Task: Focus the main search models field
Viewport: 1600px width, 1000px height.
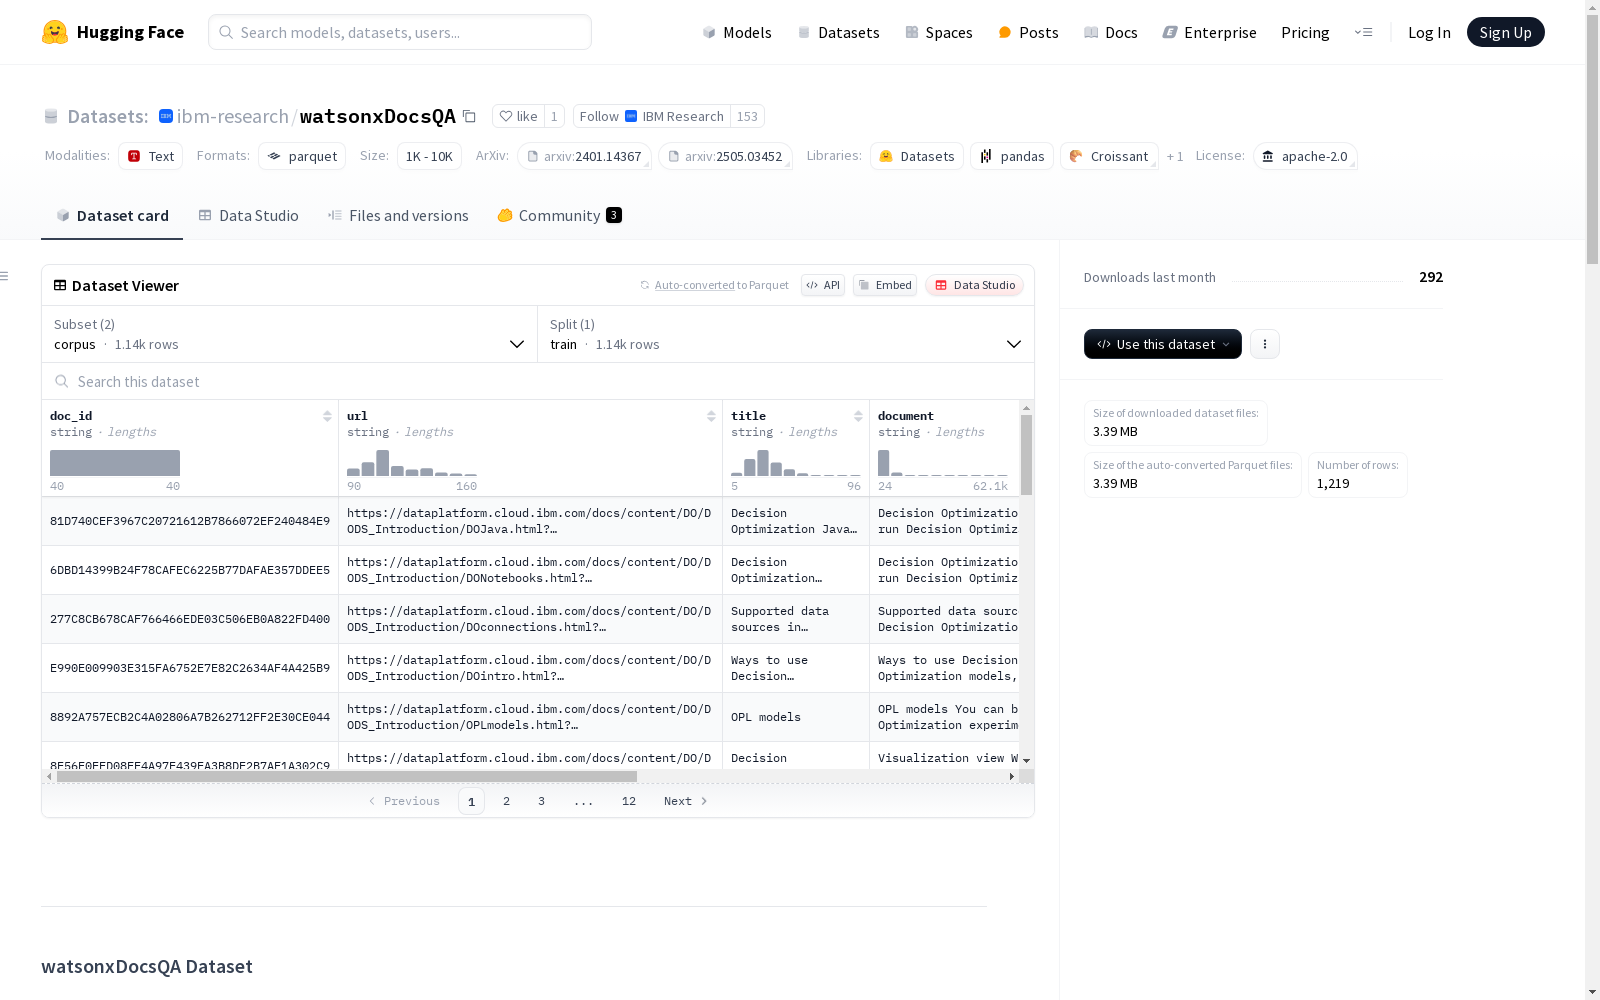Action: click(x=400, y=32)
